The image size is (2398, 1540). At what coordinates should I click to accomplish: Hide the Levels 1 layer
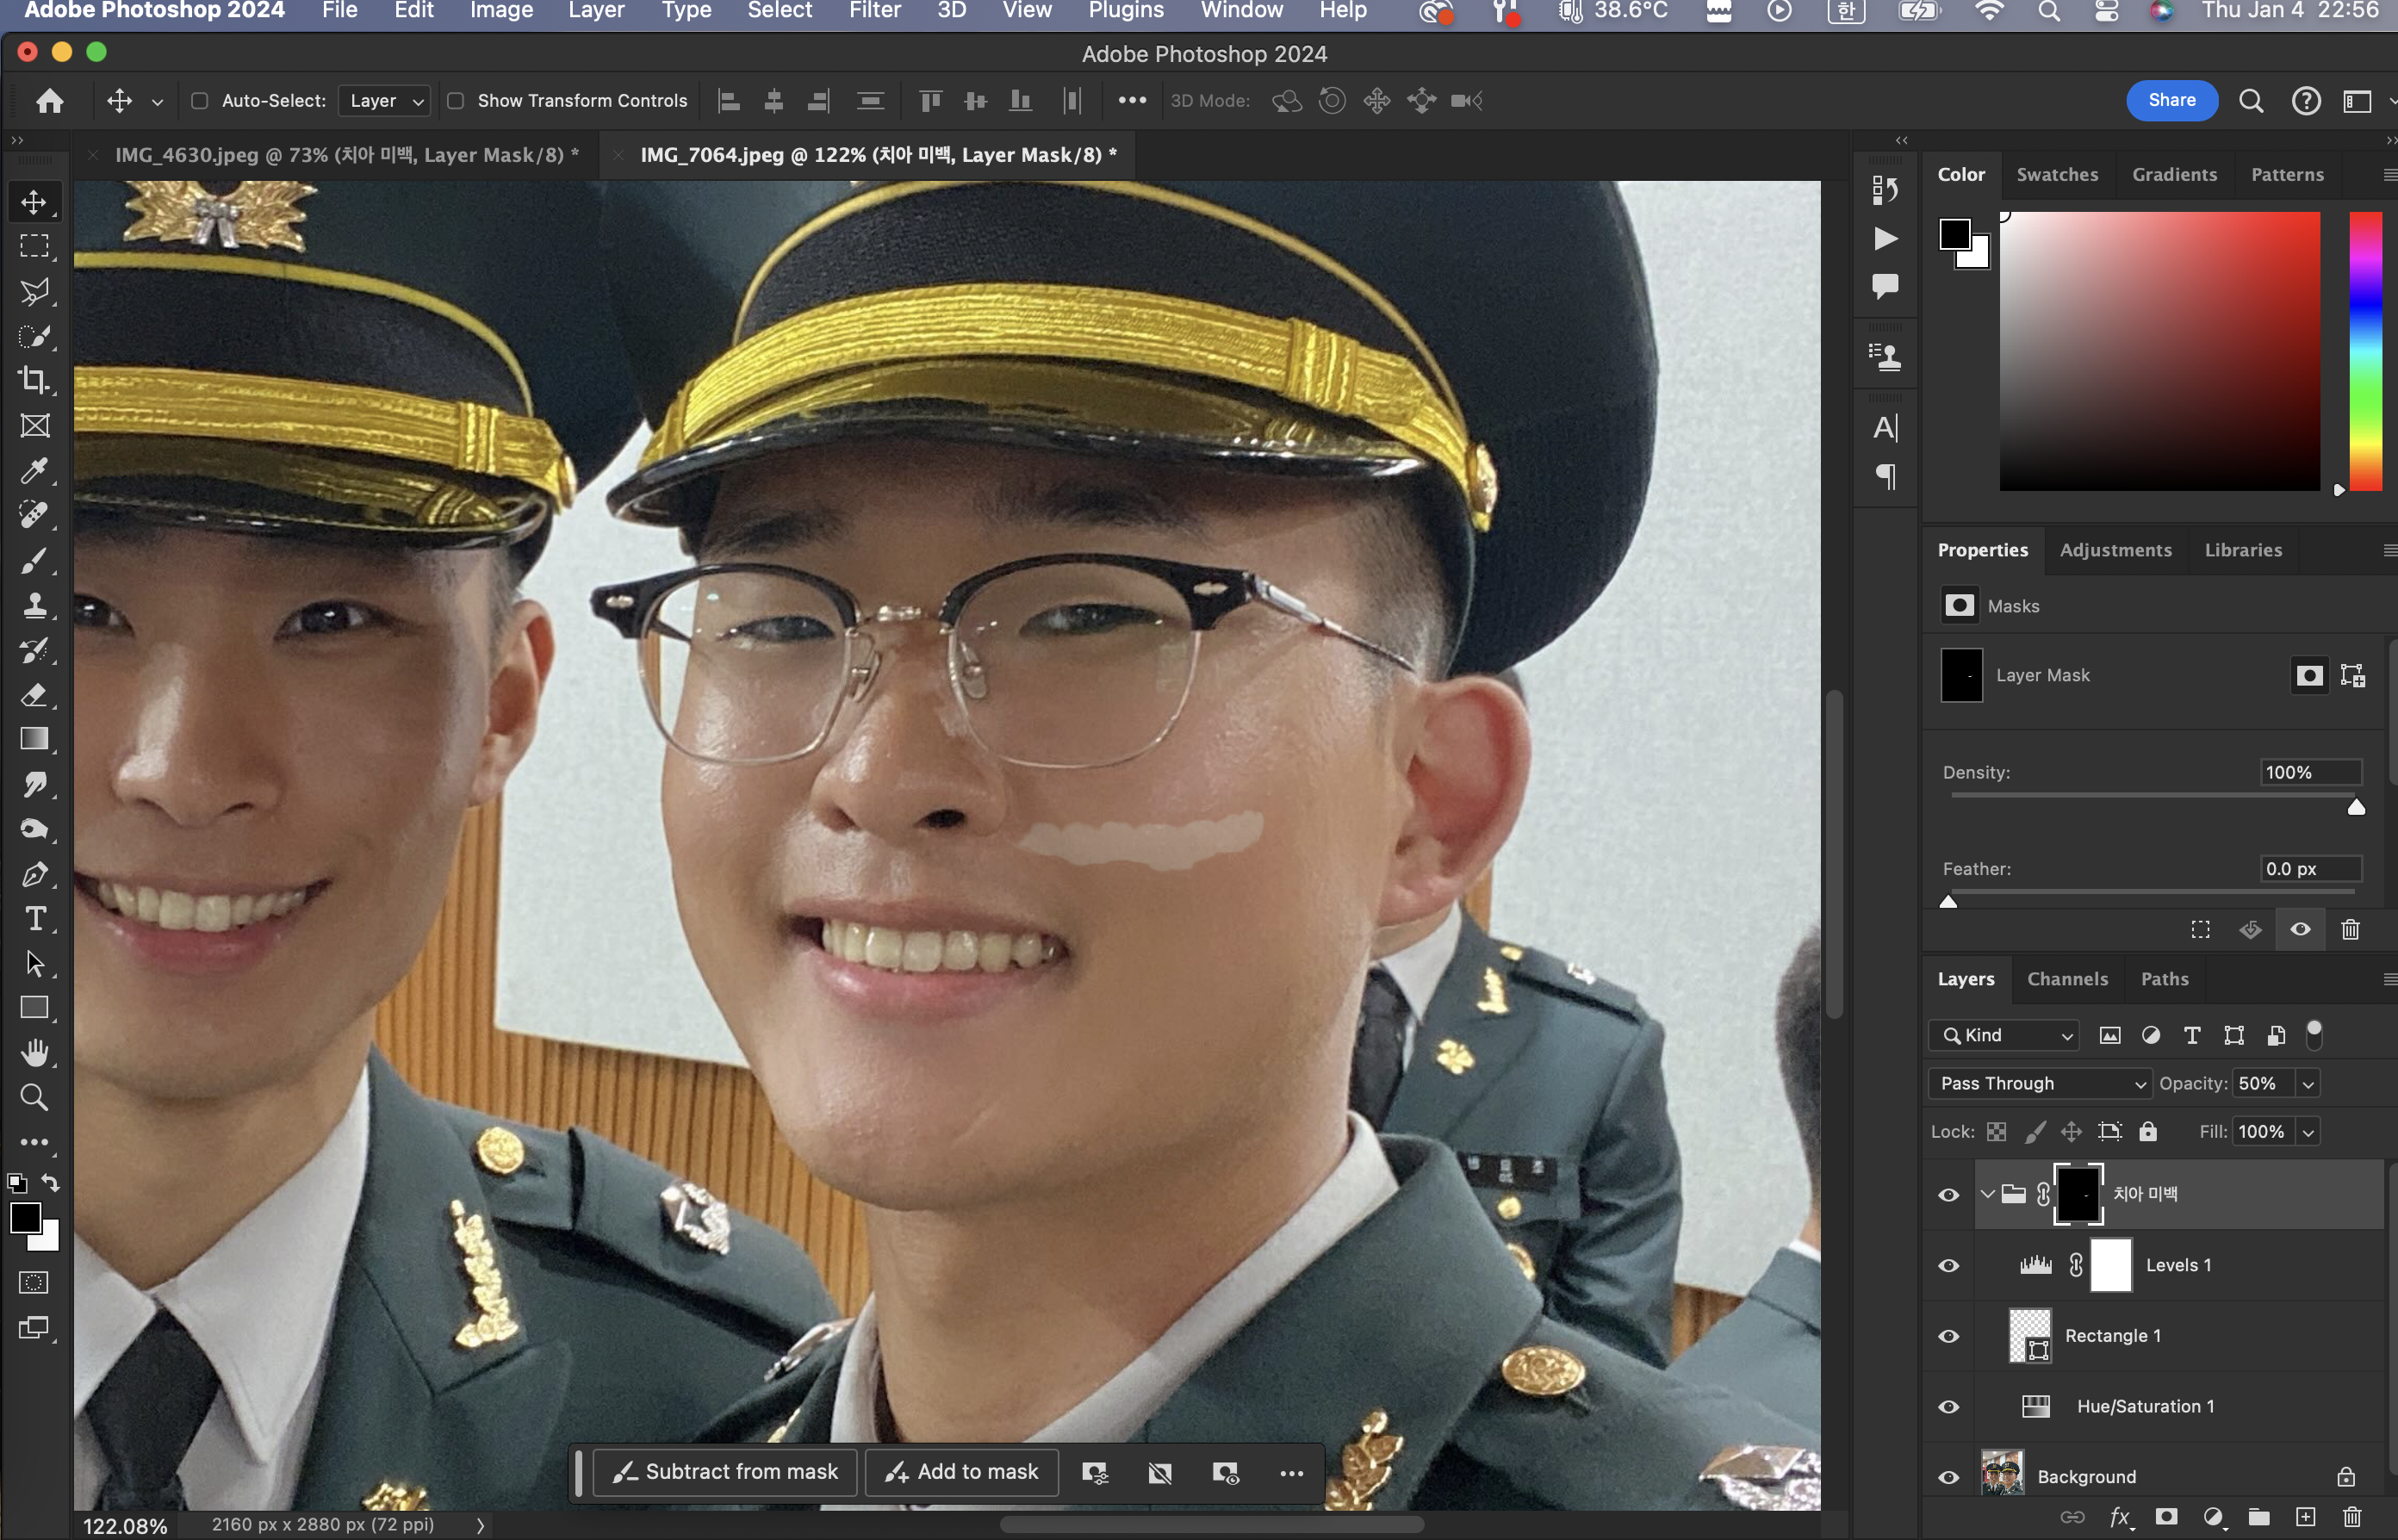tap(1948, 1265)
